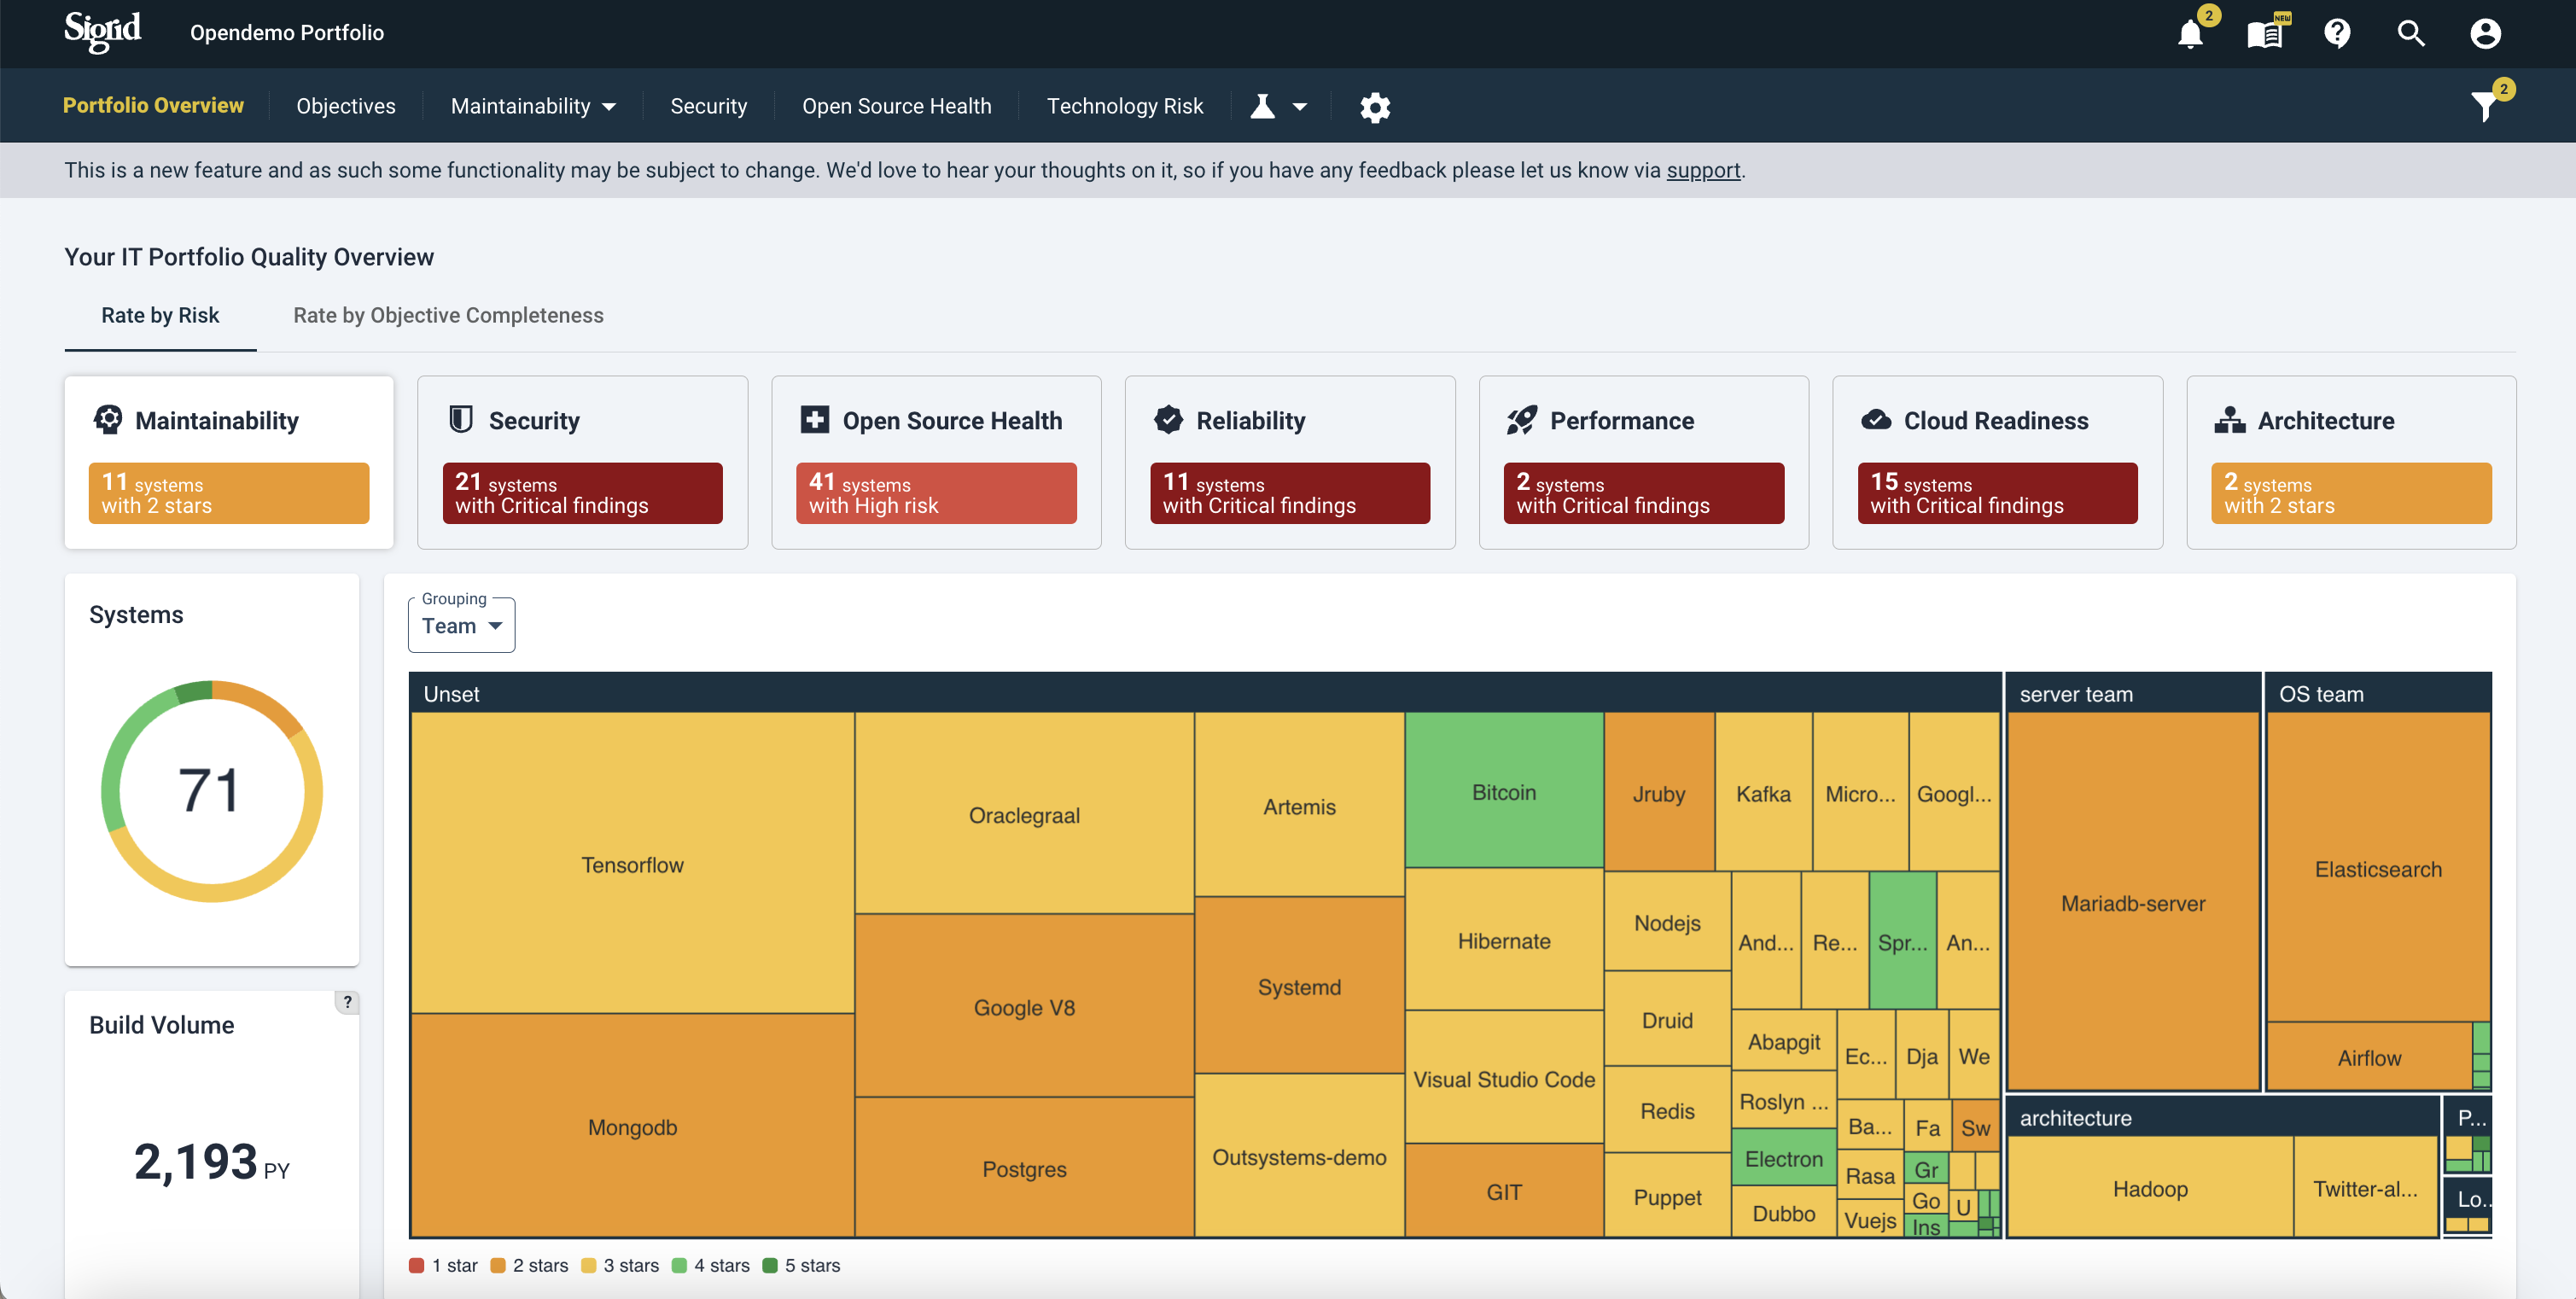Click the architecture group header
Screen dimensions: 2576x1299
[x=2222, y=1117]
